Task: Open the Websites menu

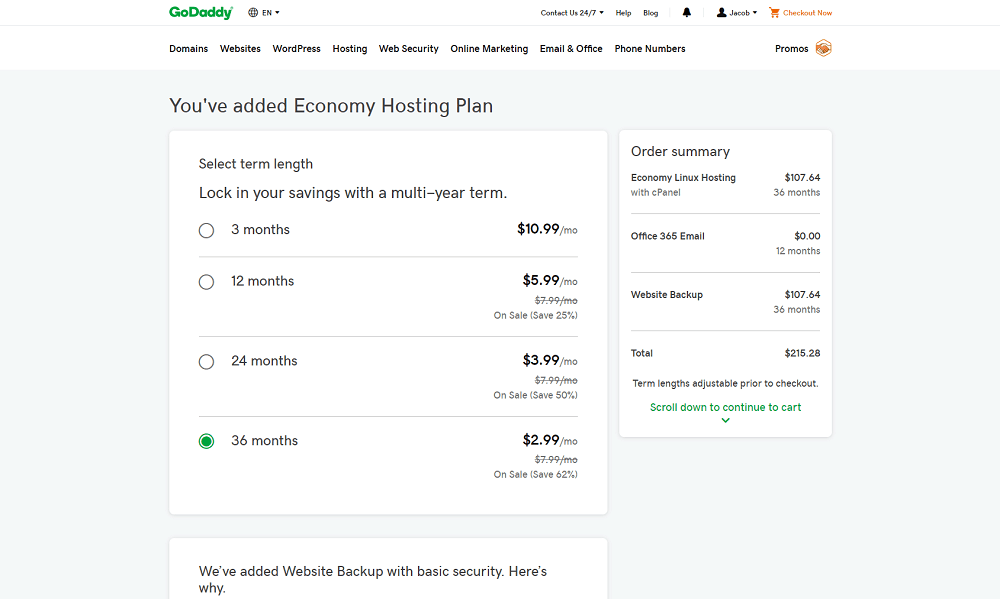Action: [x=240, y=48]
